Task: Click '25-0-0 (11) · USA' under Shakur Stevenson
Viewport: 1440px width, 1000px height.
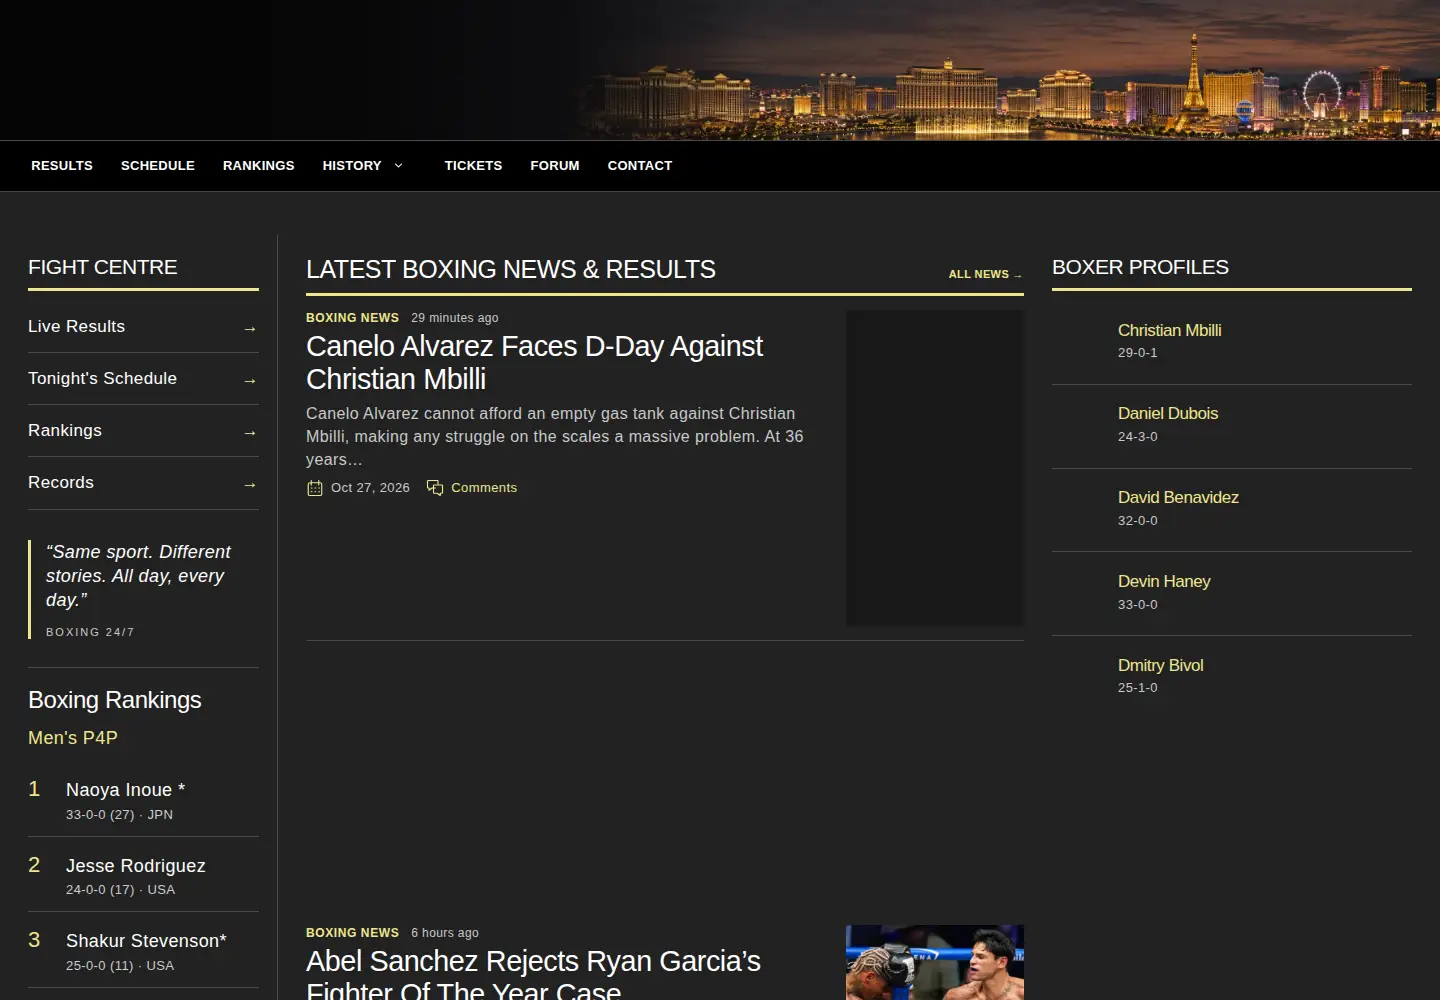Action: tap(120, 966)
